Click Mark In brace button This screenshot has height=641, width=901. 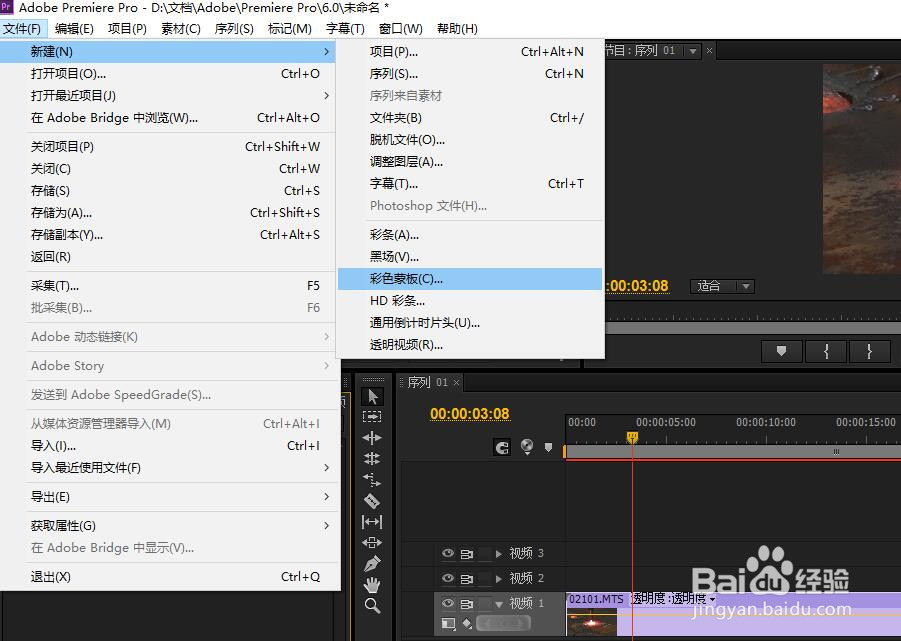826,351
